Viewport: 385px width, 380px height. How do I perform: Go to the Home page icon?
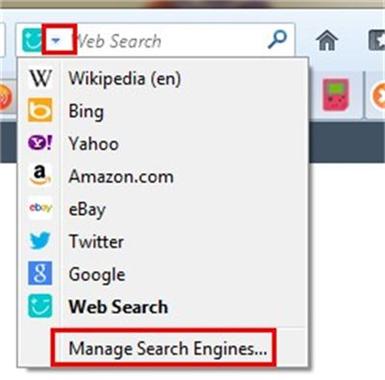327,40
